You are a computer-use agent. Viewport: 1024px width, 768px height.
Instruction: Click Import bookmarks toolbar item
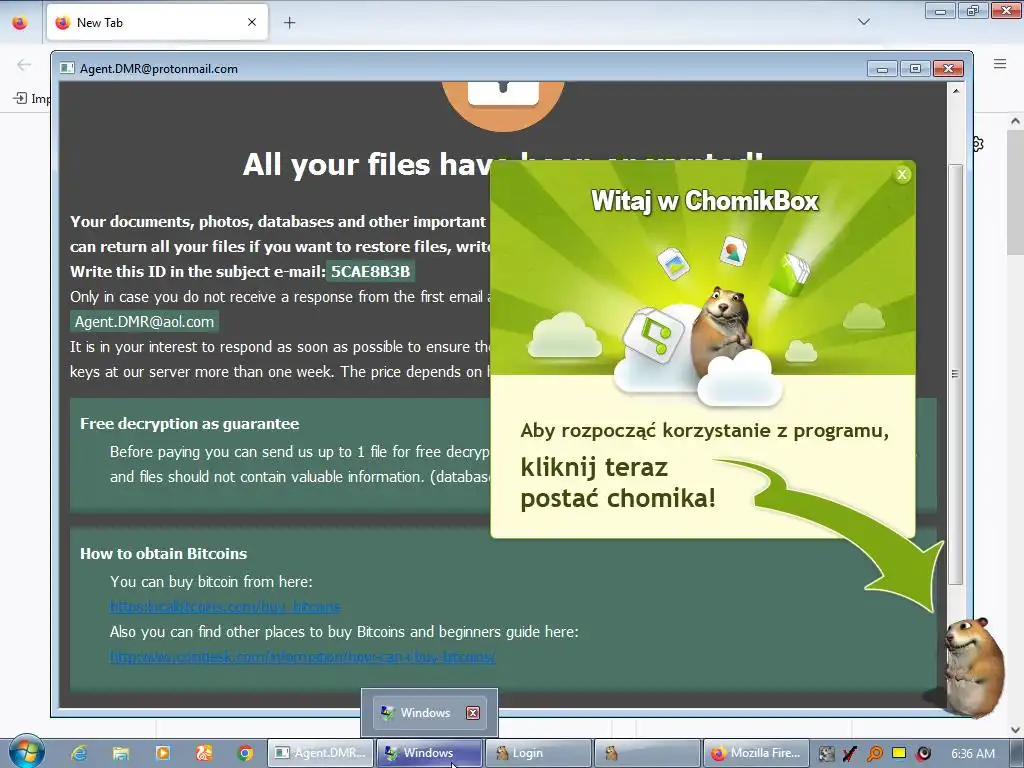pyautogui.click(x=31, y=99)
